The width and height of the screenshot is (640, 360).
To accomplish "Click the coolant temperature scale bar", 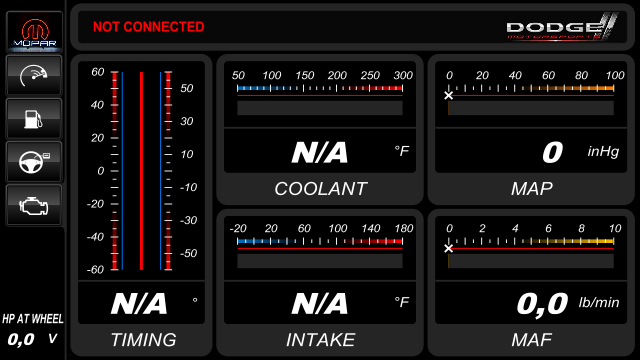I will (320, 88).
